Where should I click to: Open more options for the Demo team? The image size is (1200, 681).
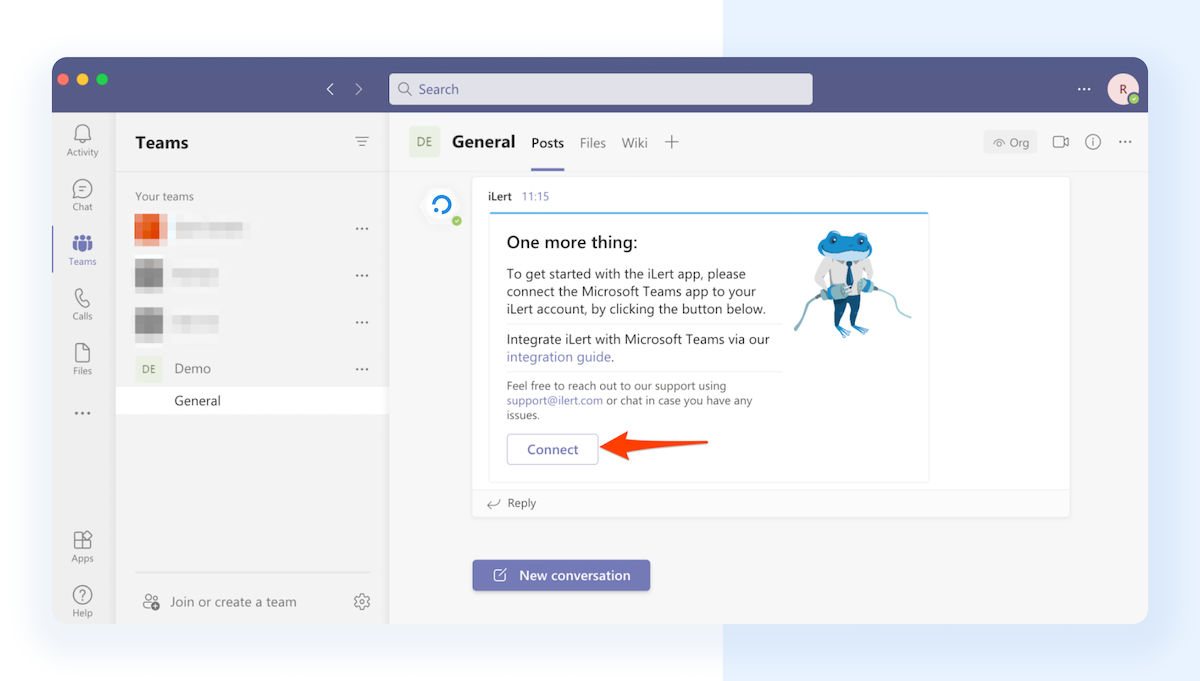(361, 368)
